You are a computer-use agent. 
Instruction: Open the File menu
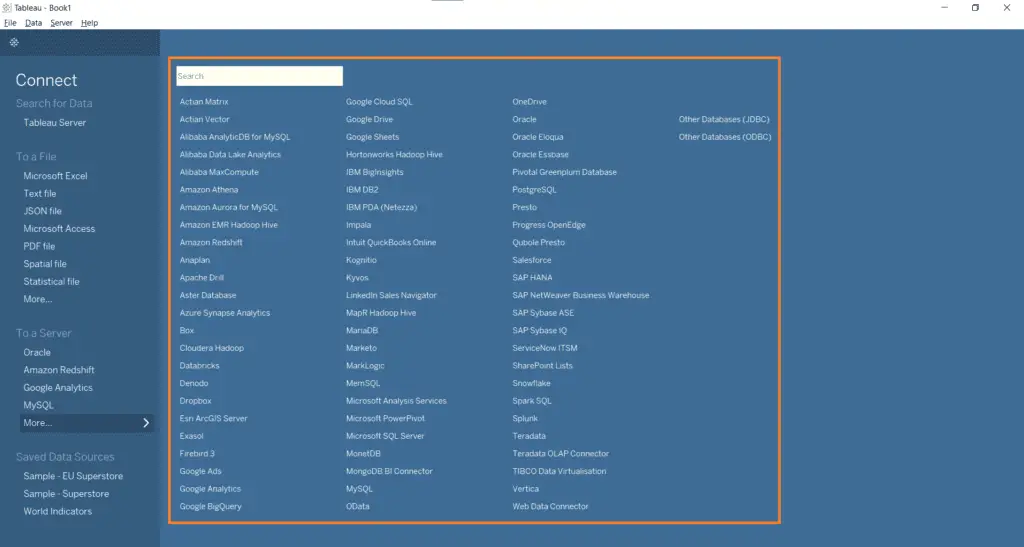[10, 23]
